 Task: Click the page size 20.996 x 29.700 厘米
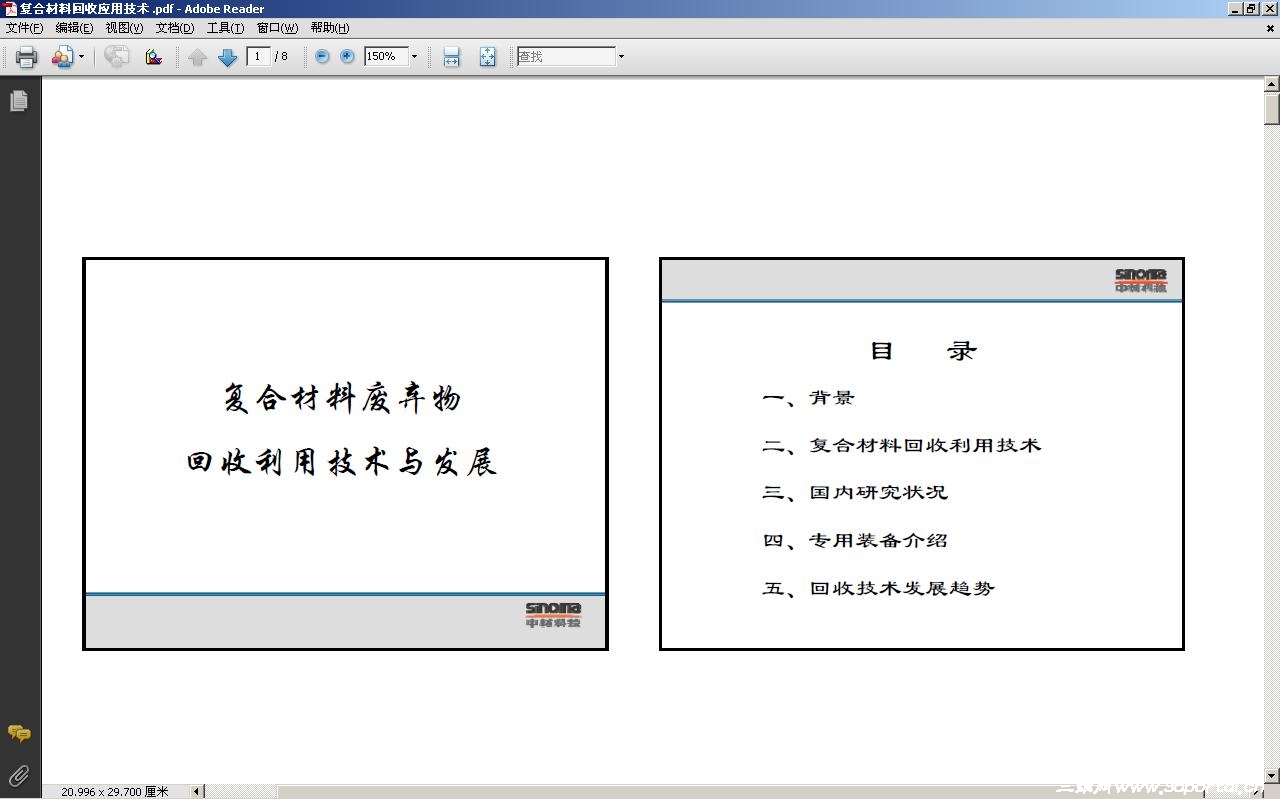(x=114, y=792)
